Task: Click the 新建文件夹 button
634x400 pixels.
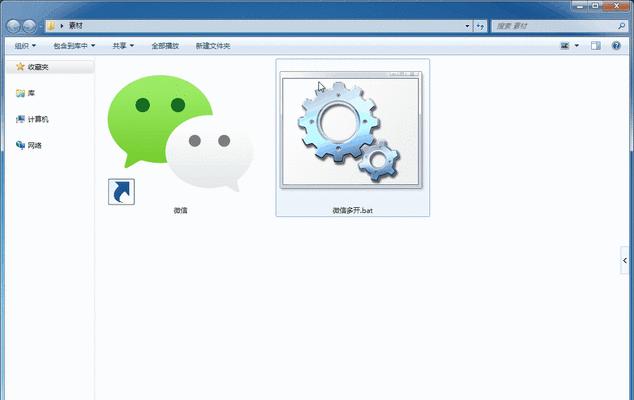Action: pyautogui.click(x=213, y=46)
